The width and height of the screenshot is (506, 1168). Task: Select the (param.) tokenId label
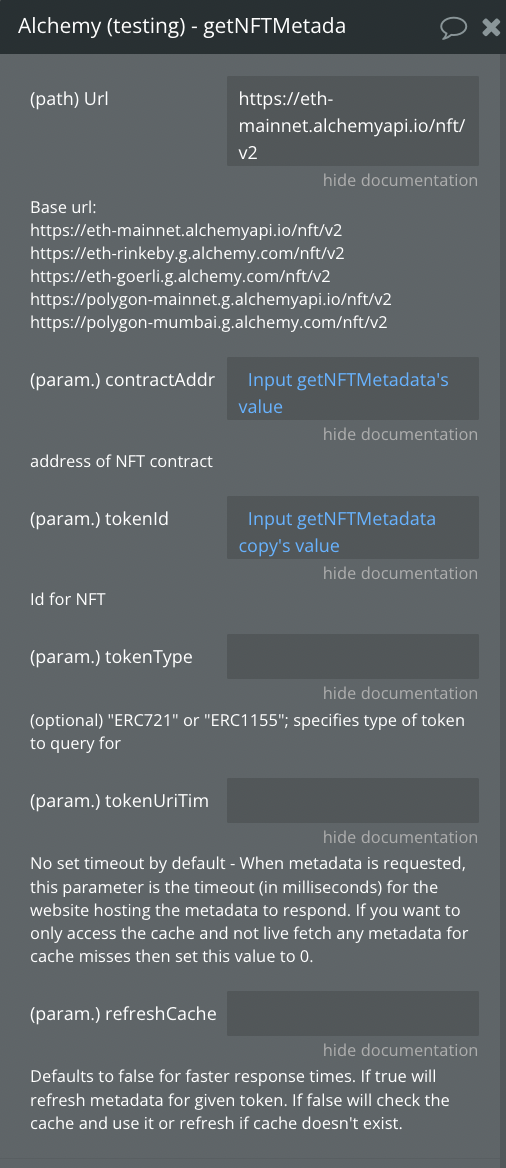point(99,518)
